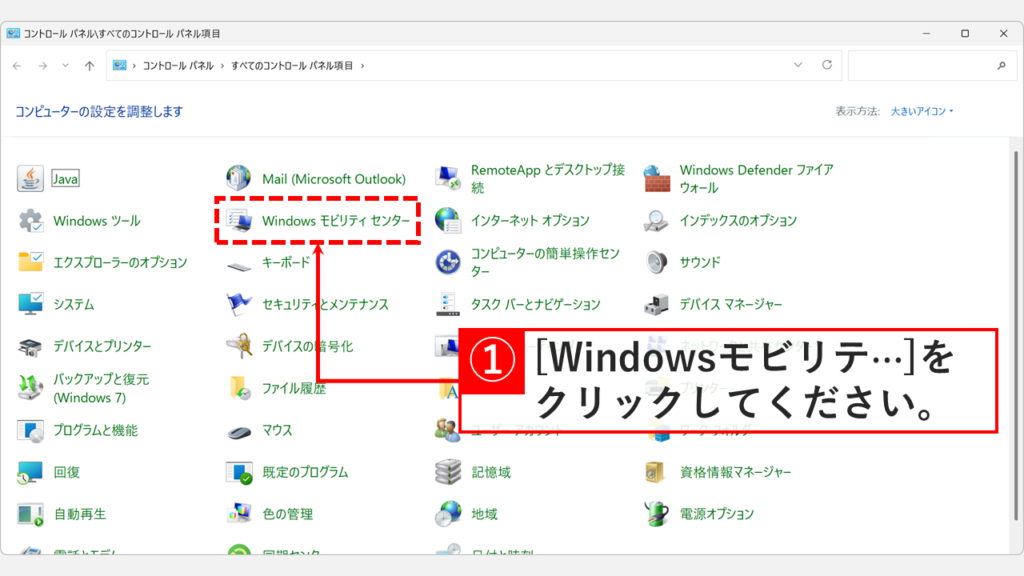Open the マウス icon
Image resolution: width=1024 pixels, height=576 pixels.
(239, 432)
